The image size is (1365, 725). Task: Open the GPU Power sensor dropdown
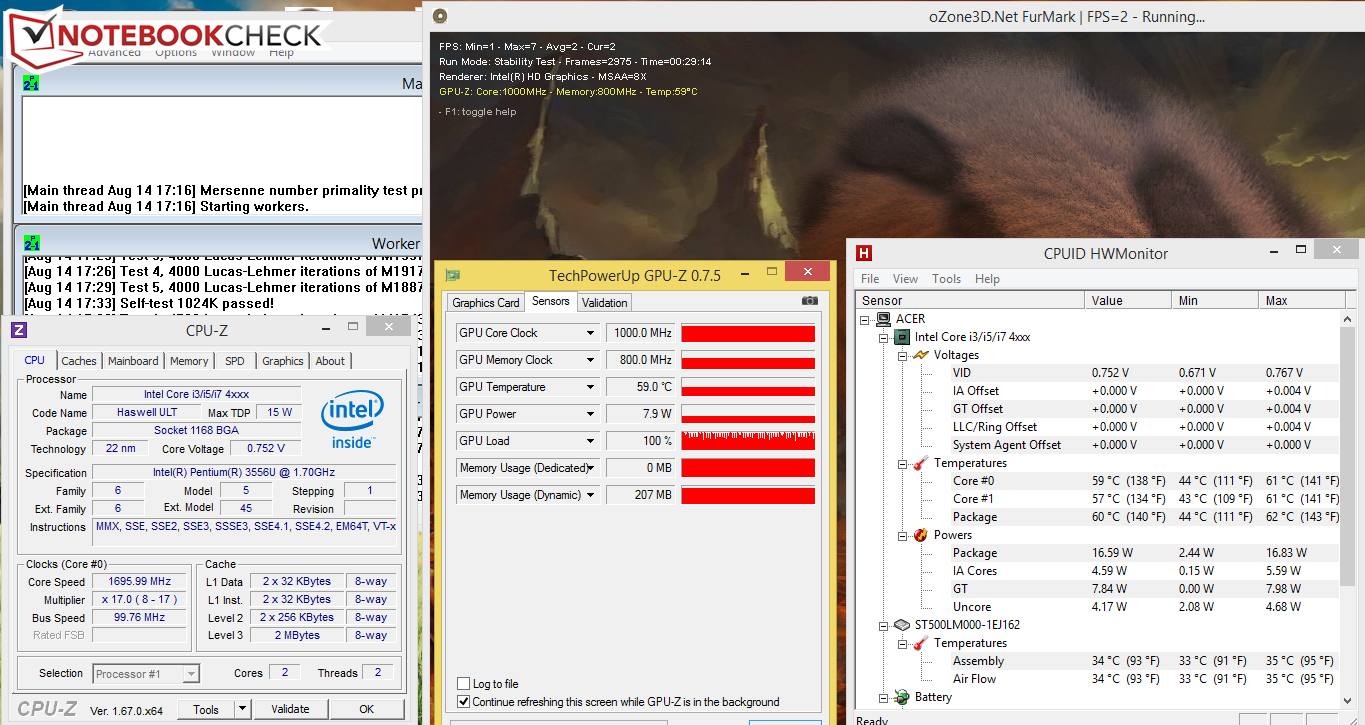(x=591, y=414)
